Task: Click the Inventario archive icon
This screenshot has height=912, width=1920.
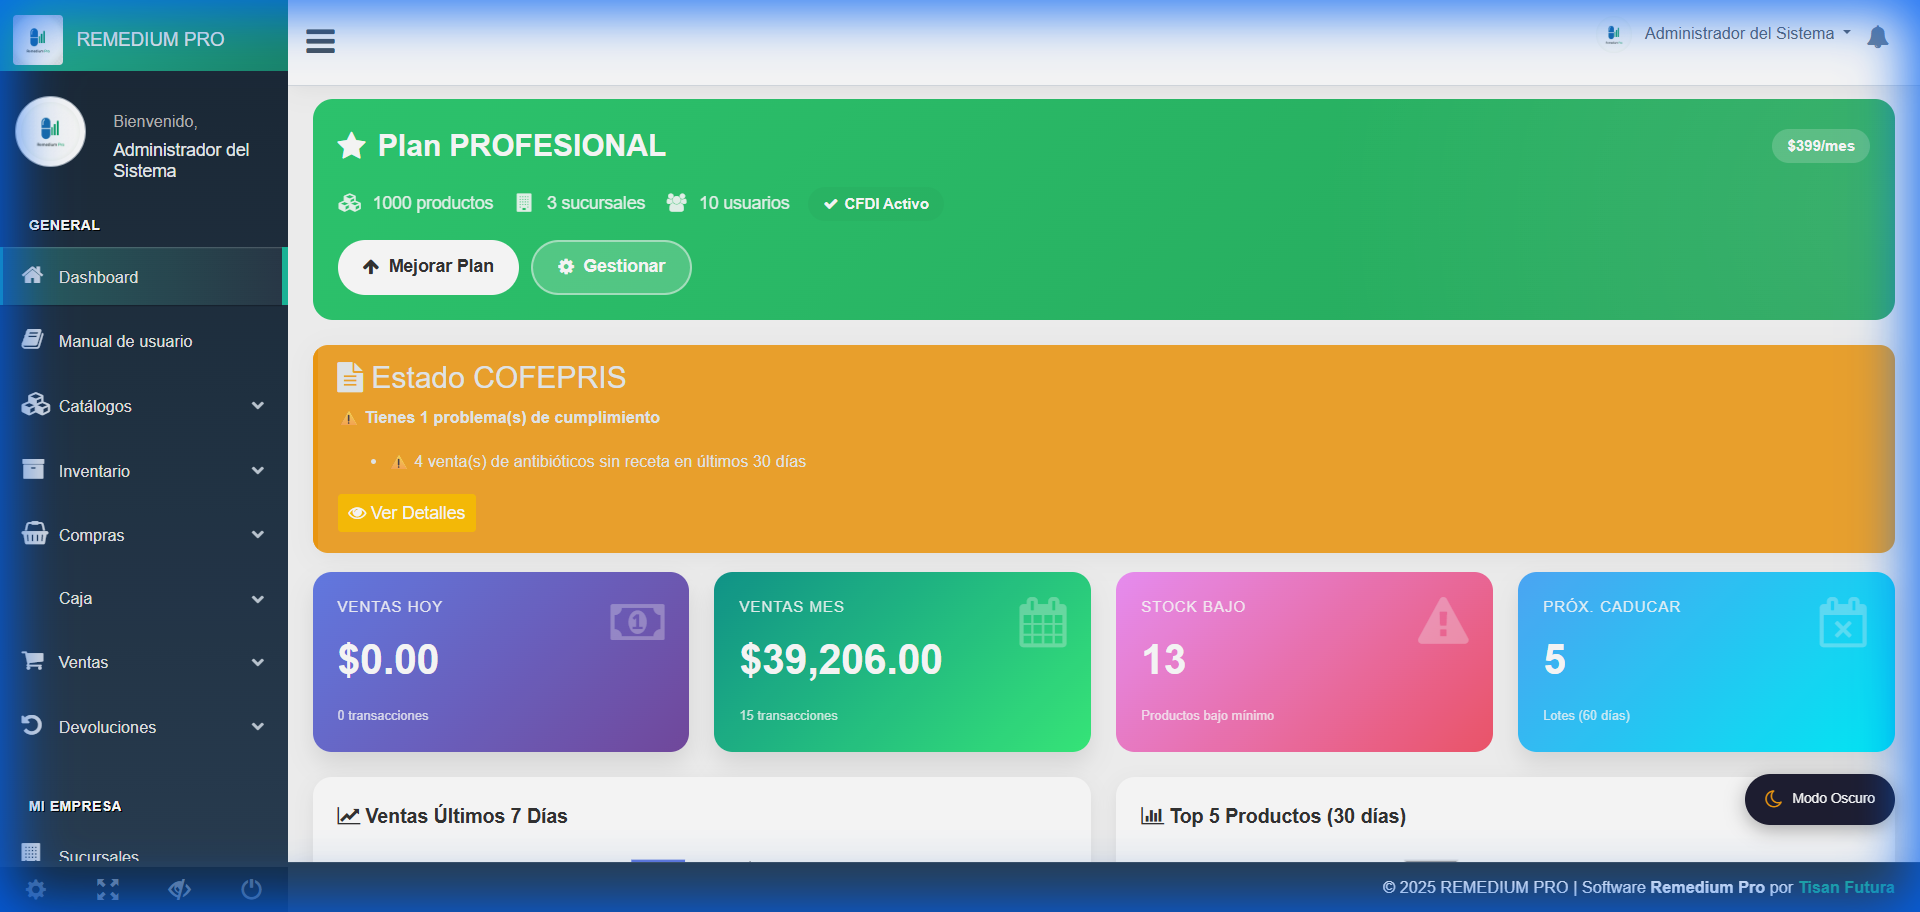Action: coord(33,469)
